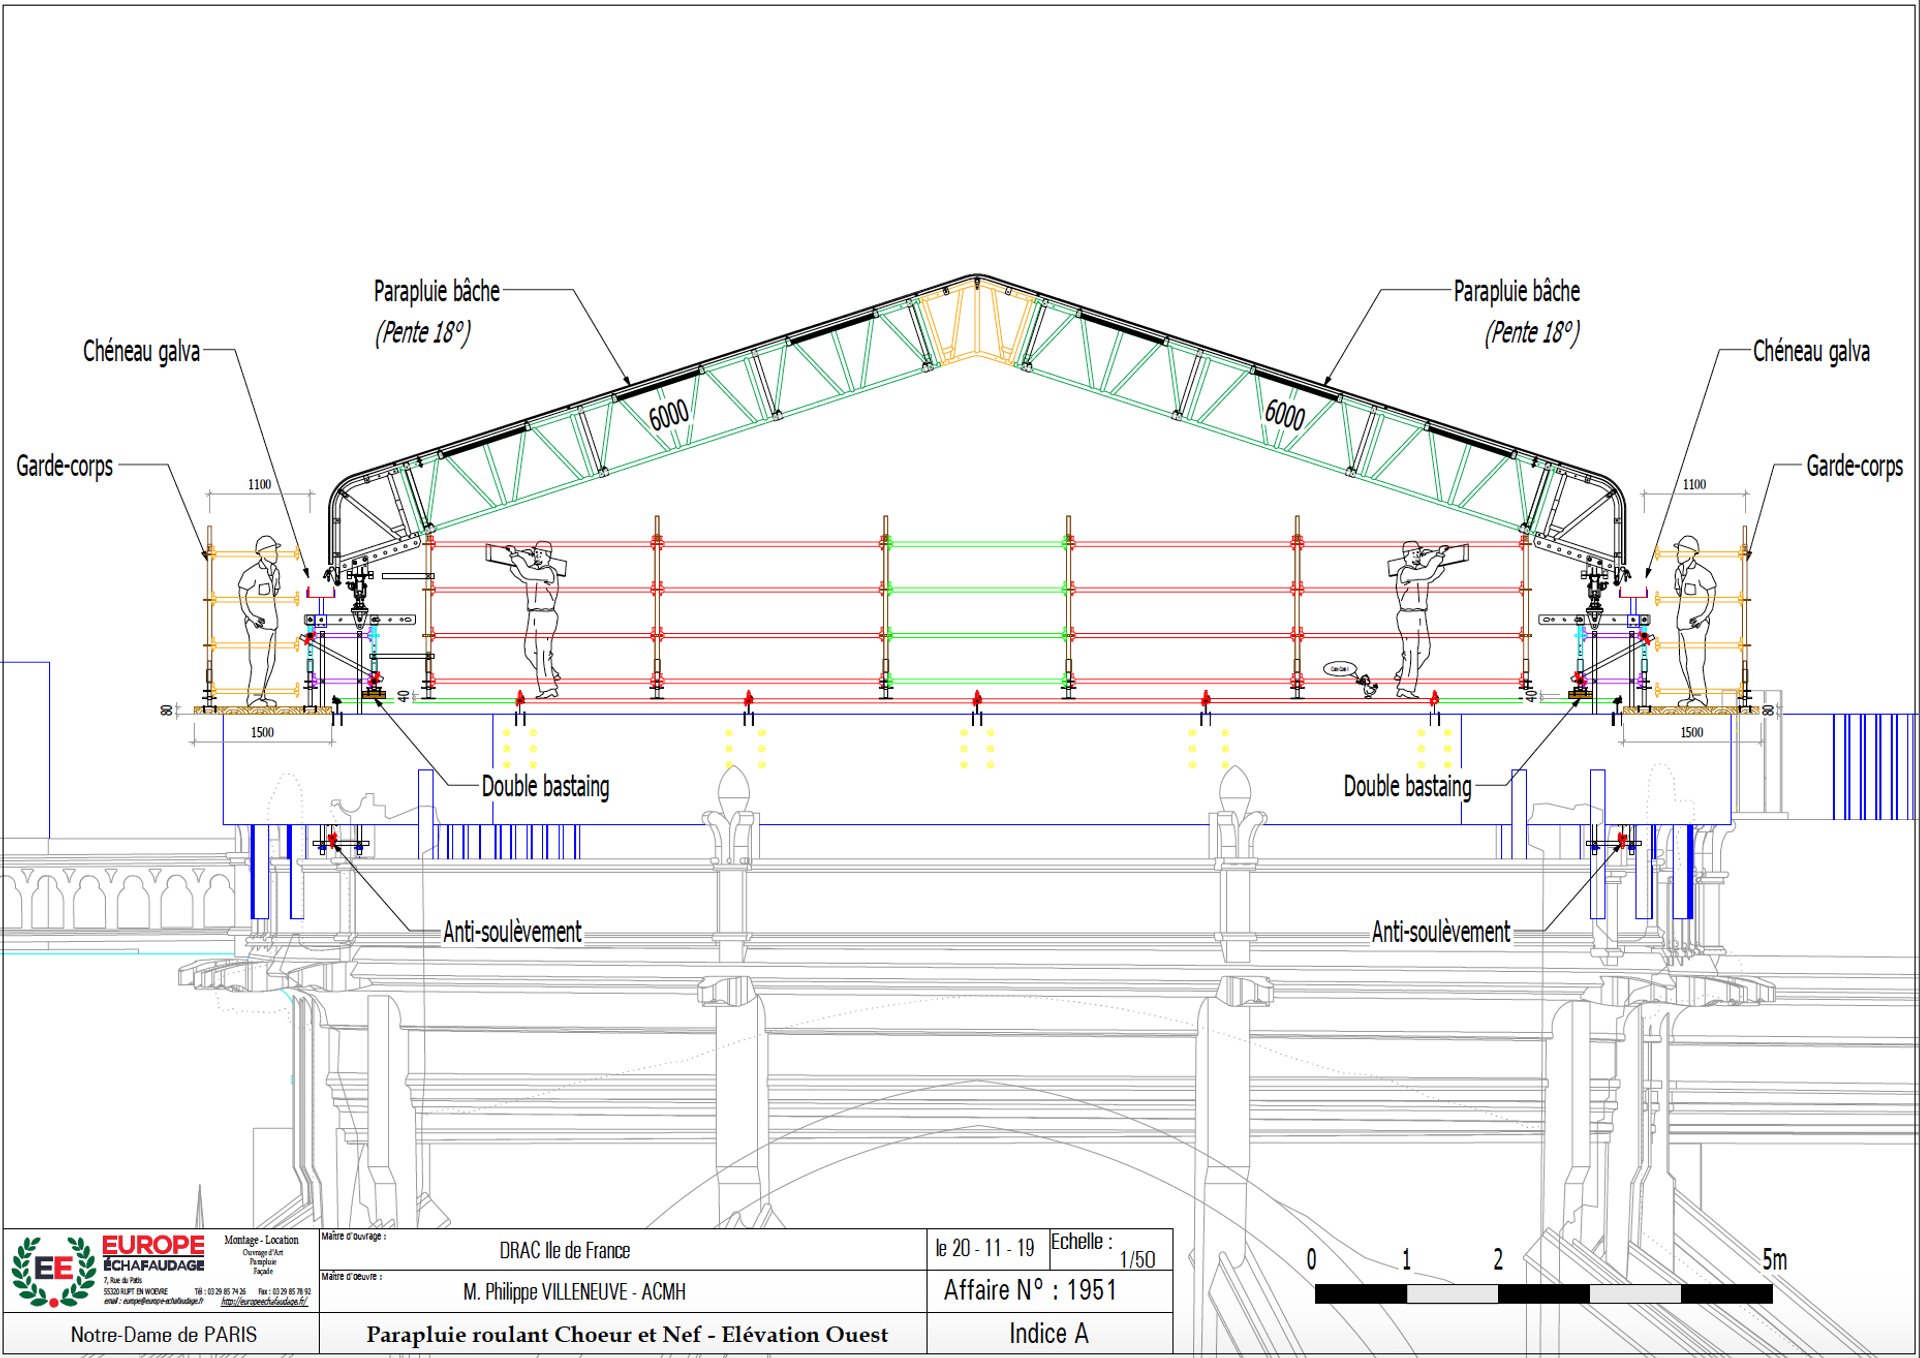Click the left green truss 6000 dimension
The image size is (1920, 1358).
coord(668,413)
